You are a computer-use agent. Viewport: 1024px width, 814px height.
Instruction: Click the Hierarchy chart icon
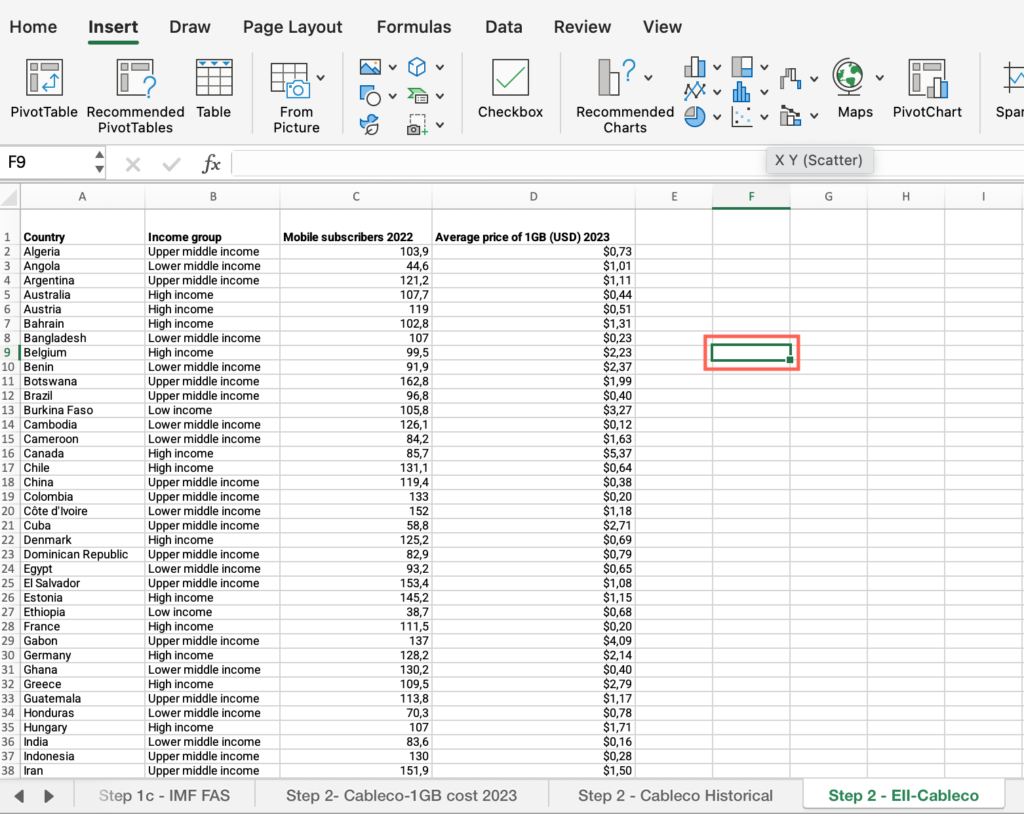tap(742, 67)
